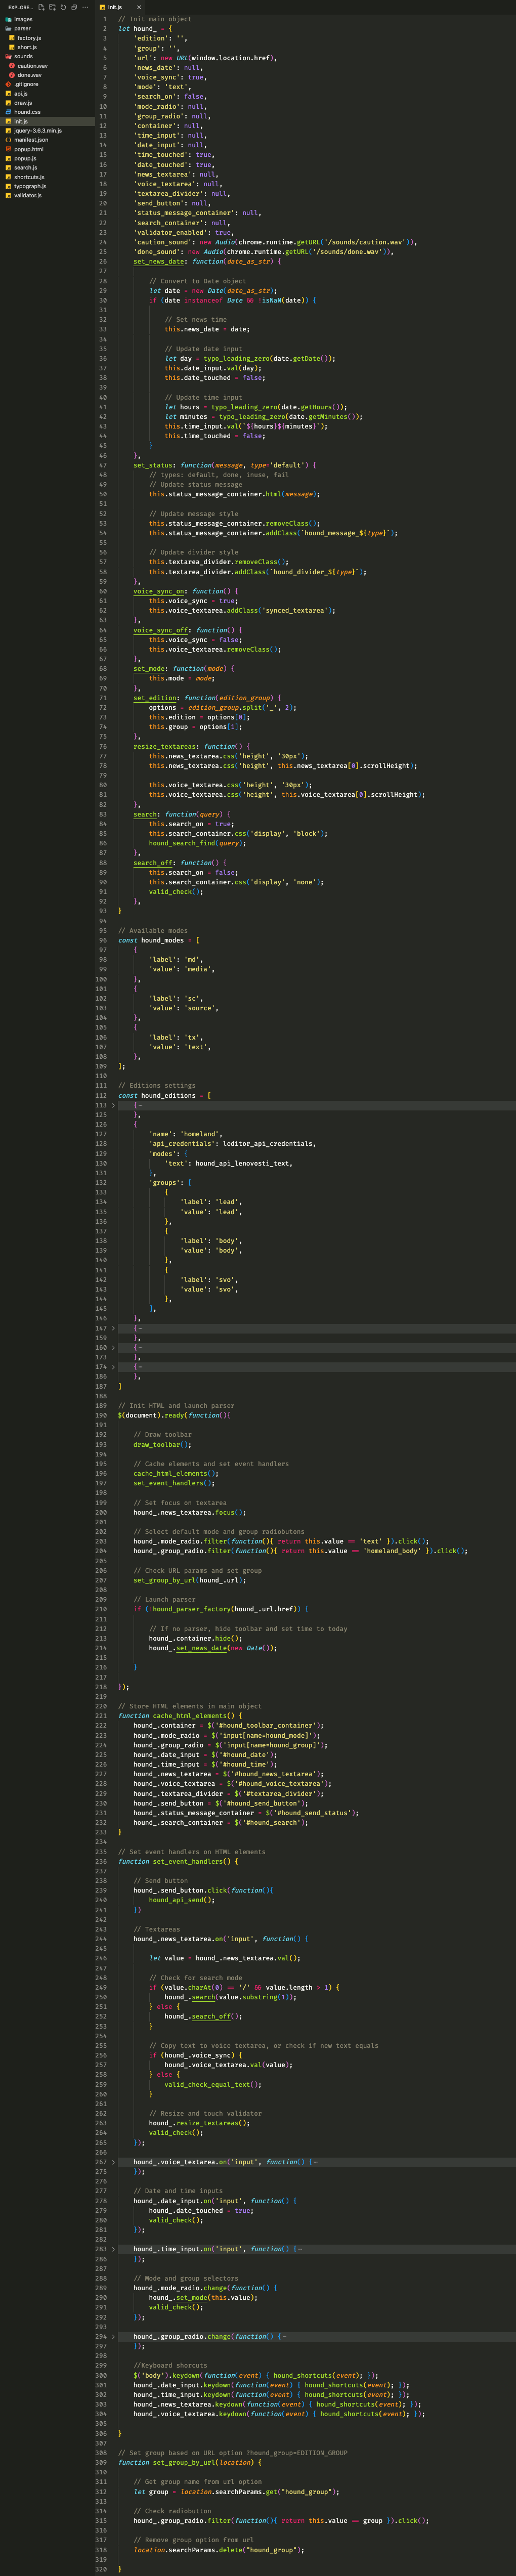This screenshot has width=516, height=2576.
Task: Click the Collapse Folders icon in Explorer header
Action: click(74, 7)
